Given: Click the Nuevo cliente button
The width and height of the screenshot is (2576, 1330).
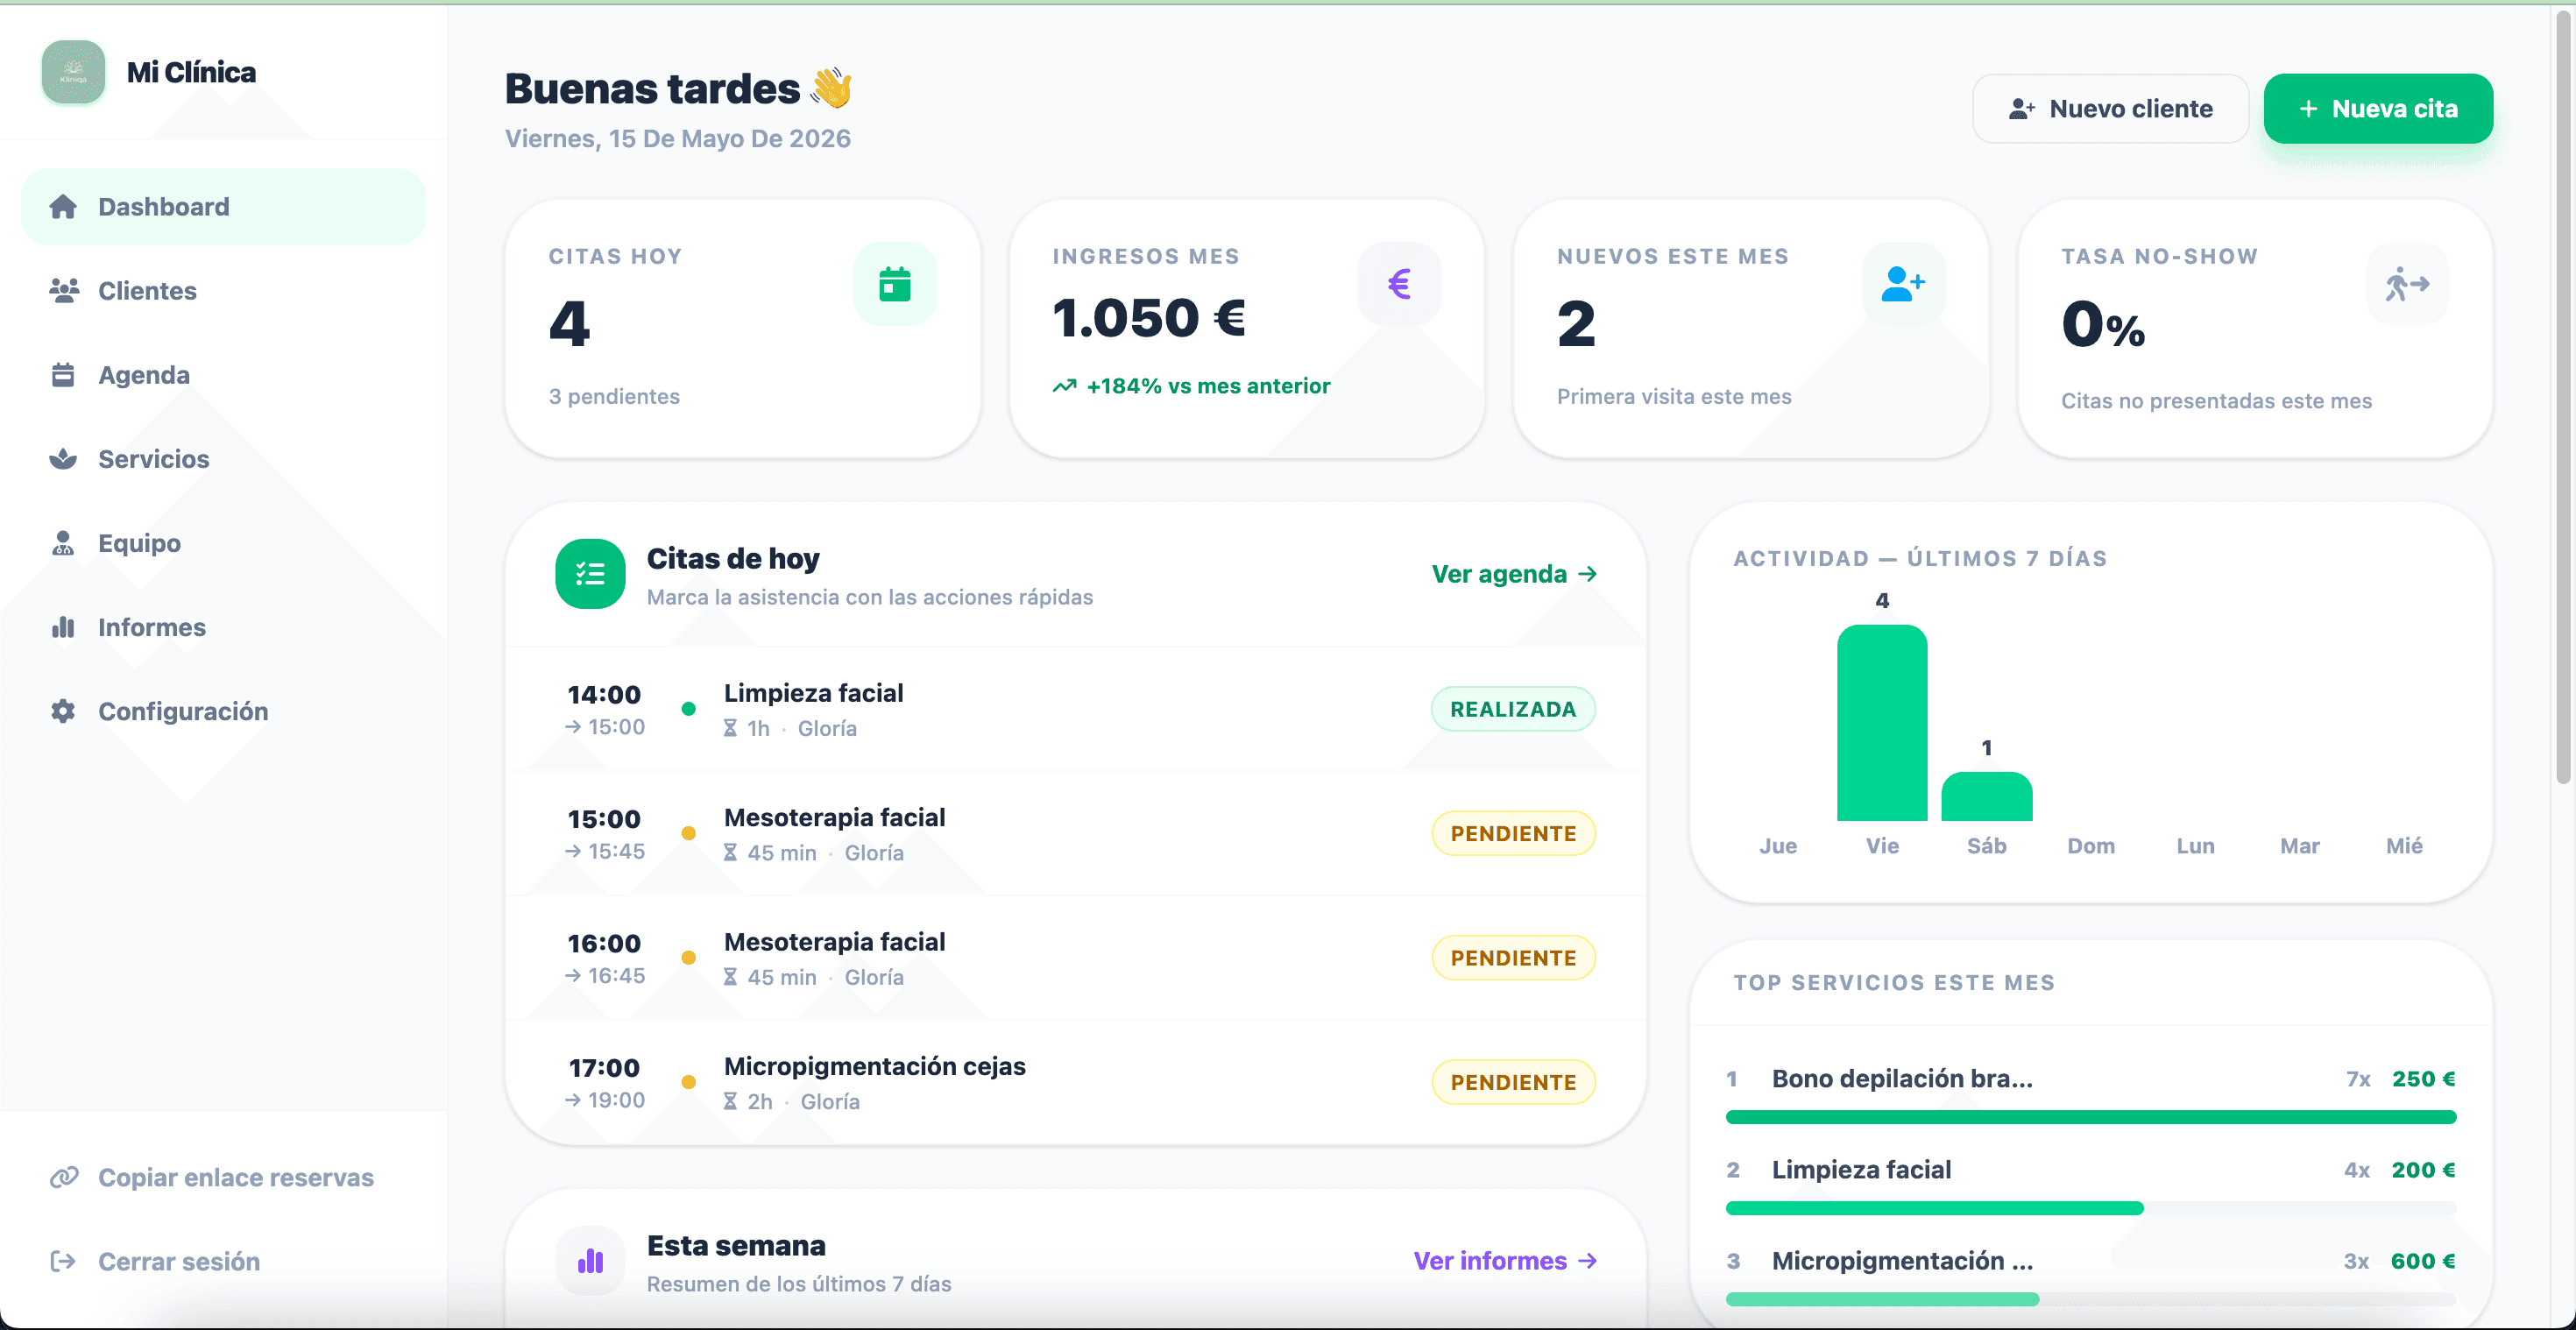Looking at the screenshot, I should coord(2110,109).
